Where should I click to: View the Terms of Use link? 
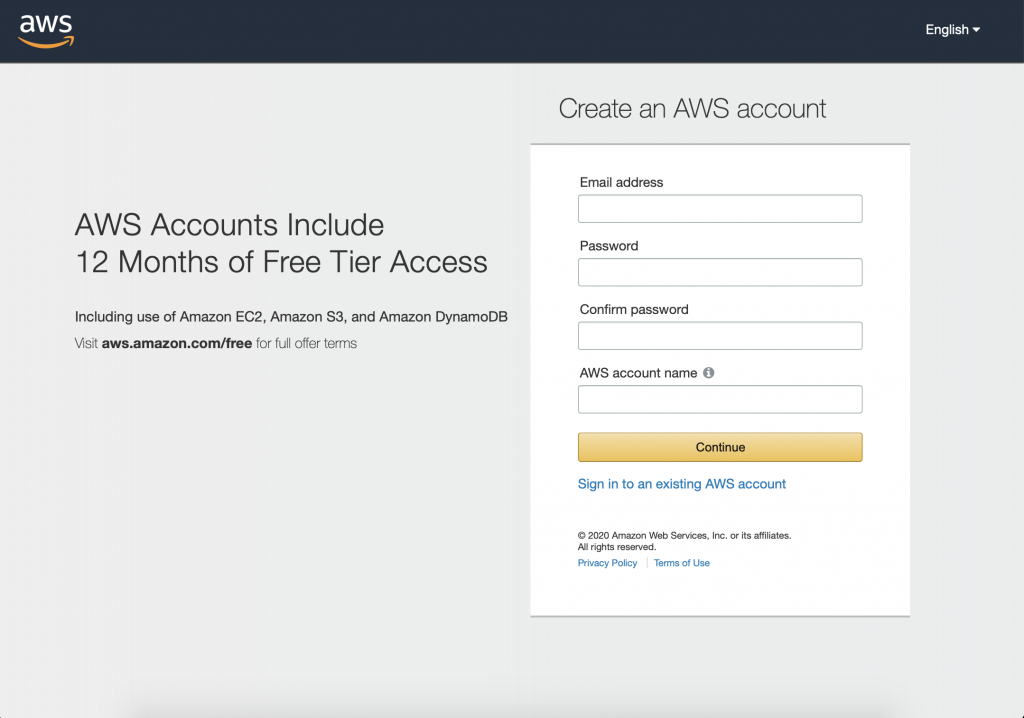pyautogui.click(x=682, y=563)
